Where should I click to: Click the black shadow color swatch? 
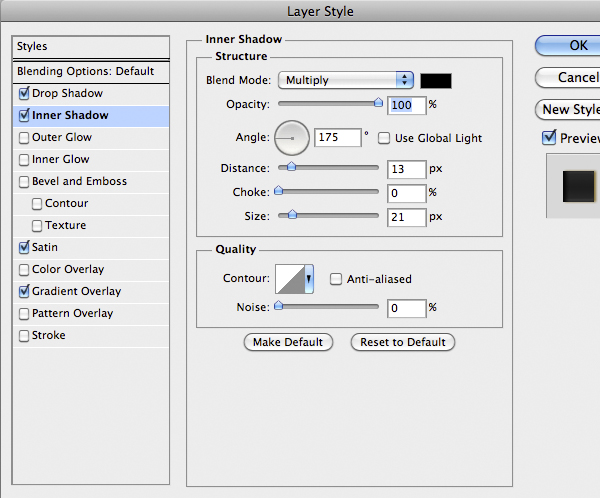click(436, 80)
